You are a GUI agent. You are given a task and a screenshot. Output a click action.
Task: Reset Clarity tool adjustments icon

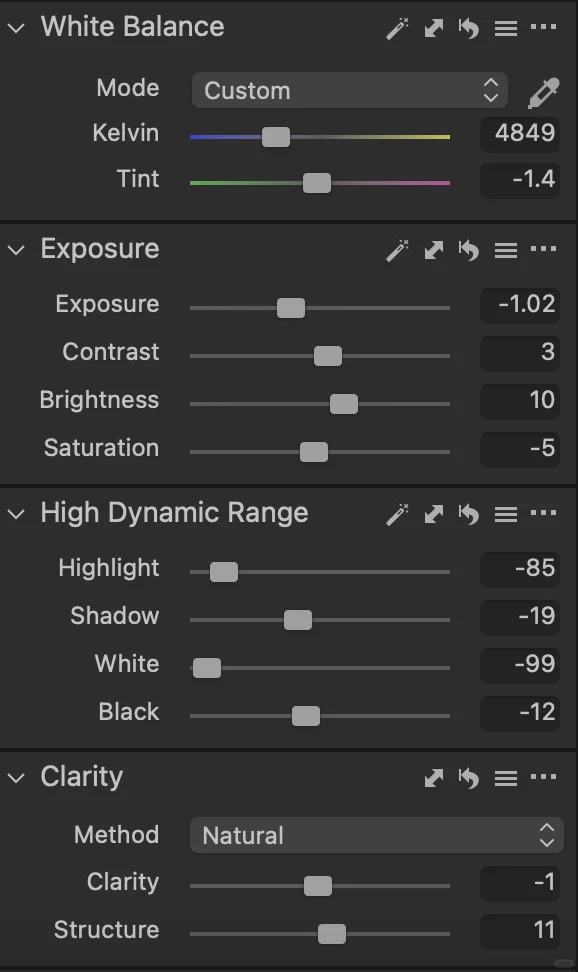469,778
